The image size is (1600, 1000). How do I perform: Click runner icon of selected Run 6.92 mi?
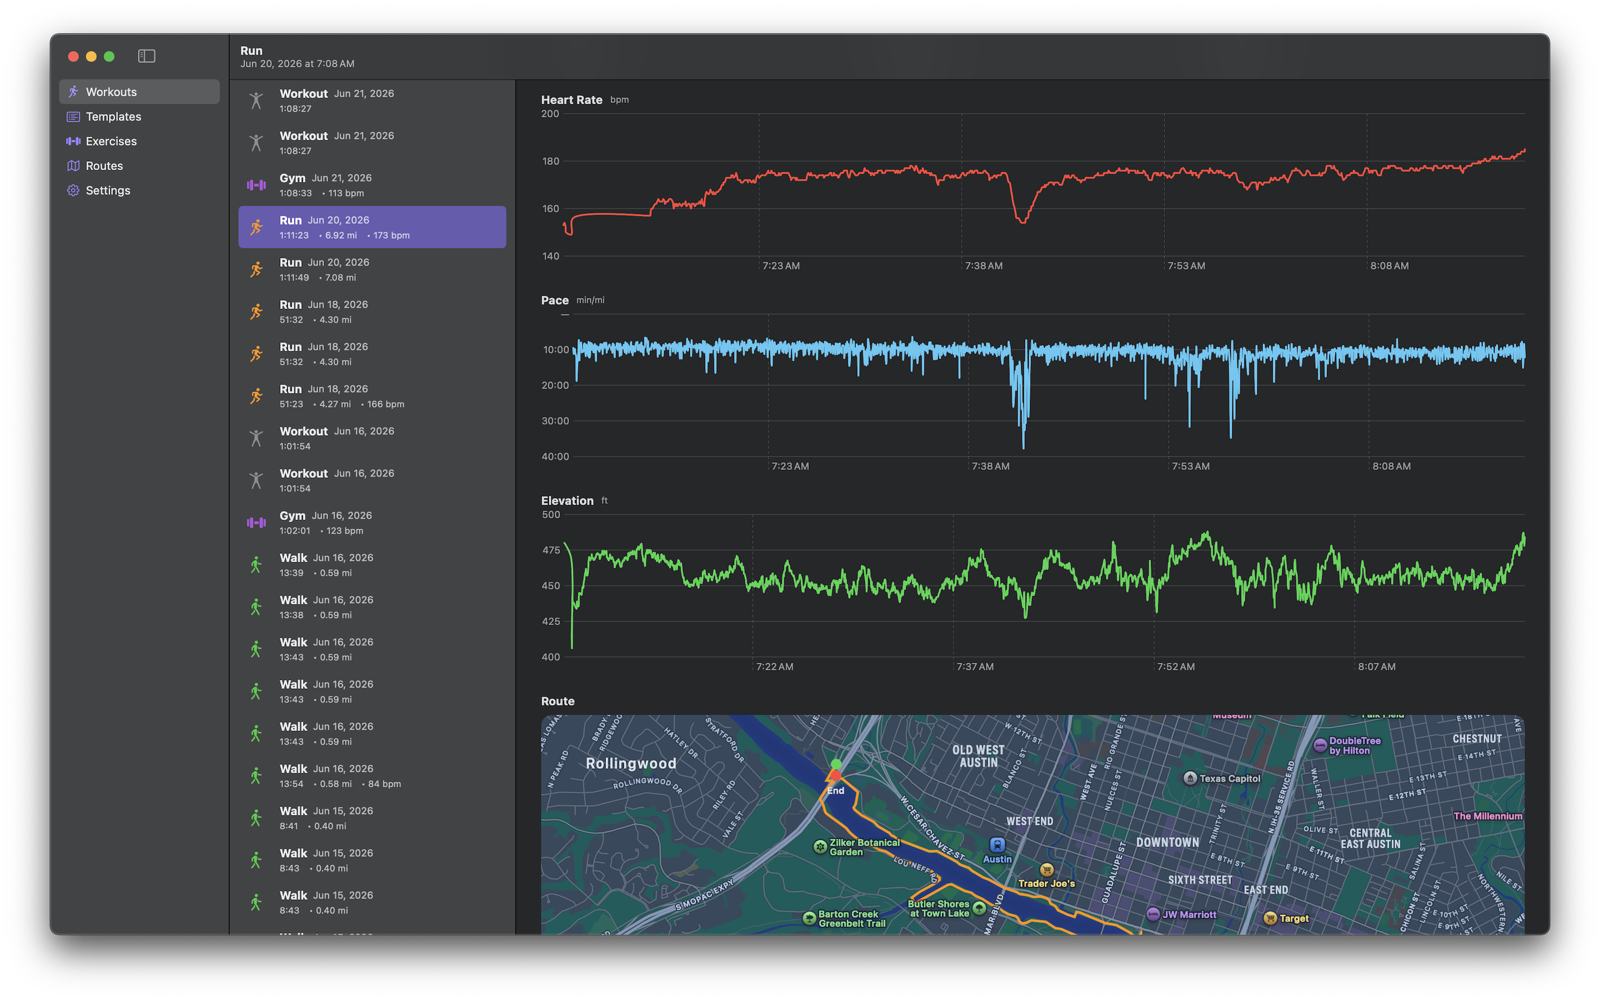point(256,227)
